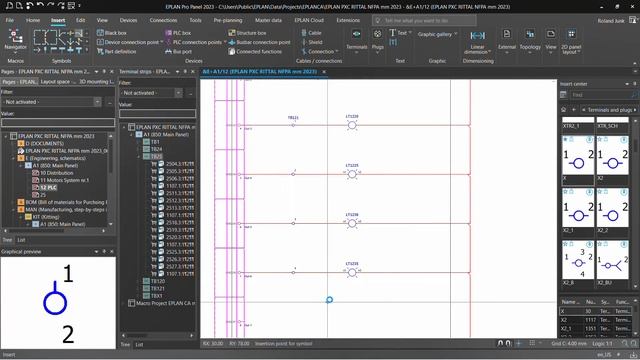Image resolution: width=640 pixels, height=360 pixels.
Task: Open the Terminals ribbon button
Action: point(356,40)
